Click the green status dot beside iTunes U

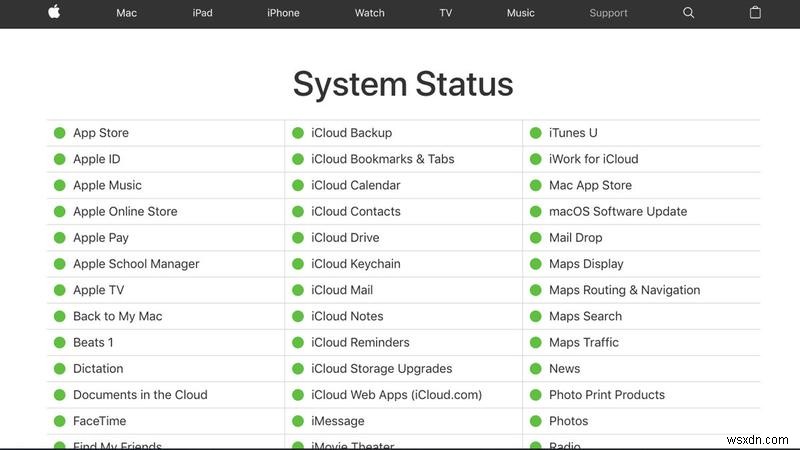[535, 133]
